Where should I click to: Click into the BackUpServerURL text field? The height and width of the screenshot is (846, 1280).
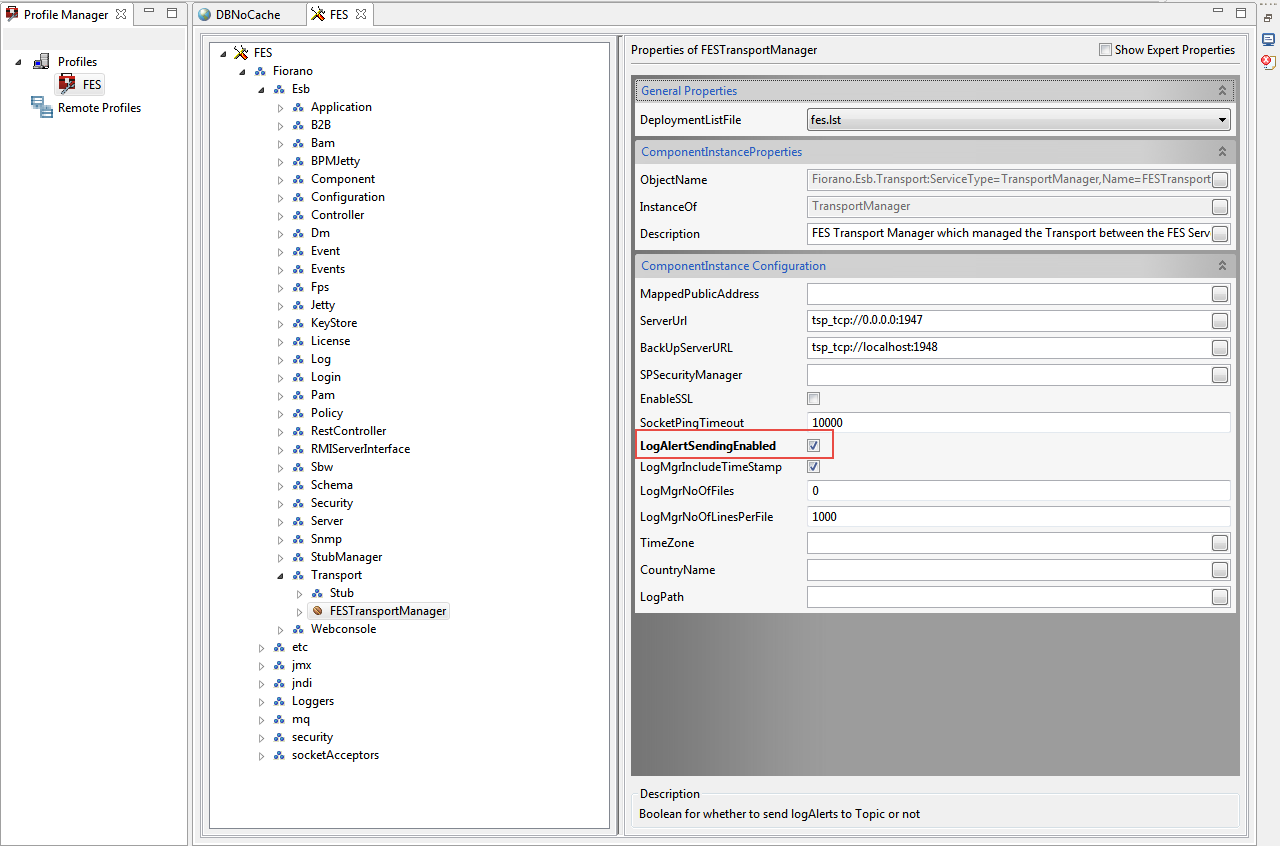pos(1009,348)
